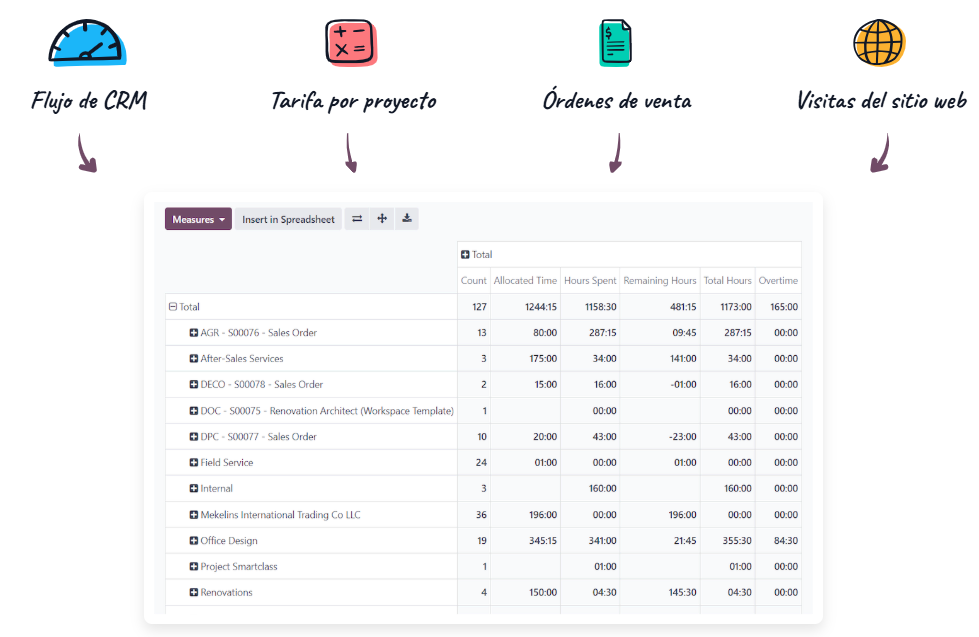The height and width of the screenshot is (637, 979).
Task: Expand the After-Sales Services row
Action: (194, 359)
